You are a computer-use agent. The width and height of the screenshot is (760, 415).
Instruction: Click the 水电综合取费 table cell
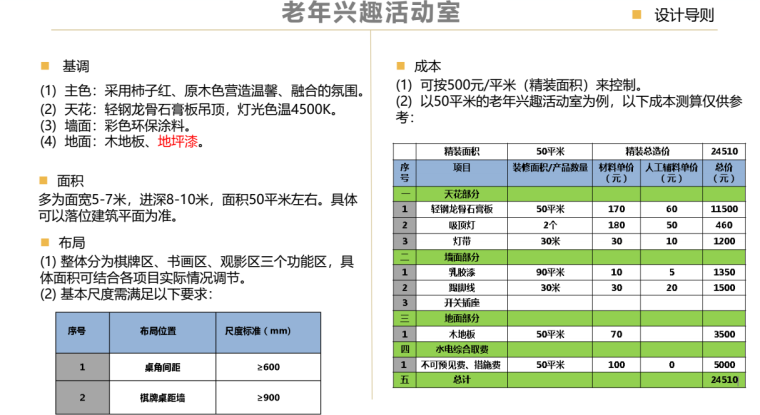[x=461, y=349]
